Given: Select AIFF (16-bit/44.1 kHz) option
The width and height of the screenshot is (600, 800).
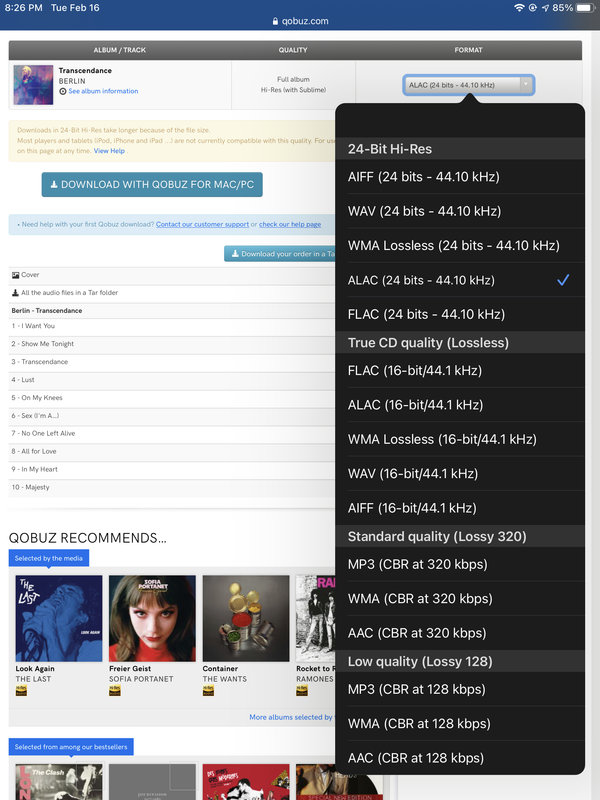Looking at the screenshot, I should click(x=460, y=508).
